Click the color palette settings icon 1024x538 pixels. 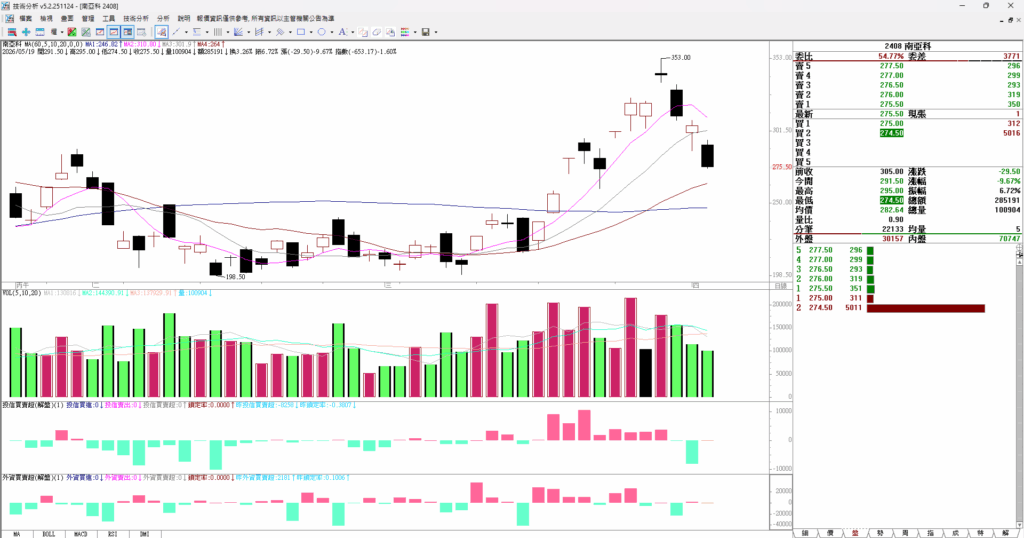click(405, 31)
